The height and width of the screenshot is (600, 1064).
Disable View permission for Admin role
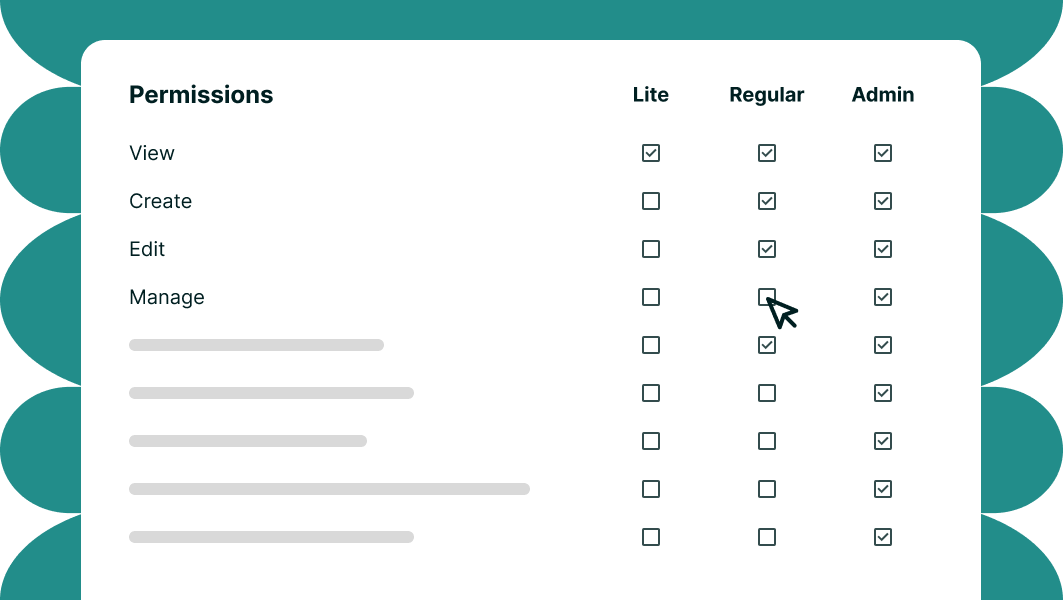coord(883,153)
